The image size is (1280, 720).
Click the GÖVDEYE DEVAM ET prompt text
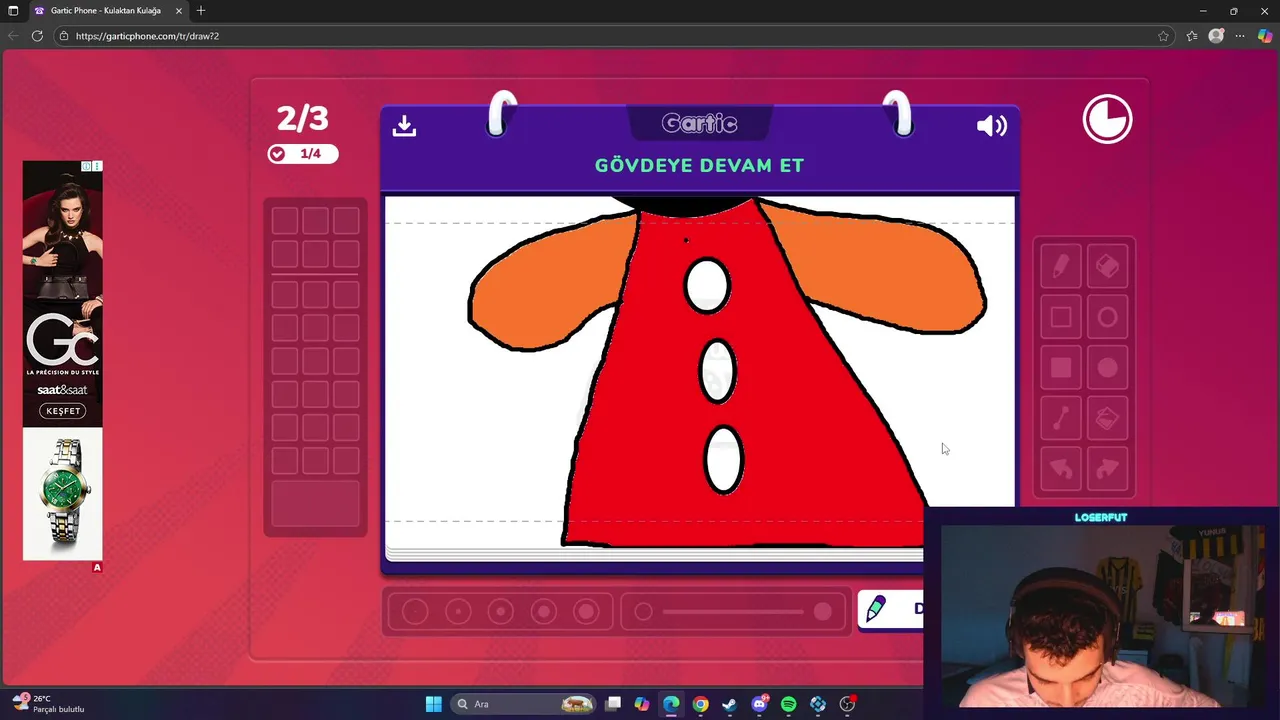[x=699, y=166]
